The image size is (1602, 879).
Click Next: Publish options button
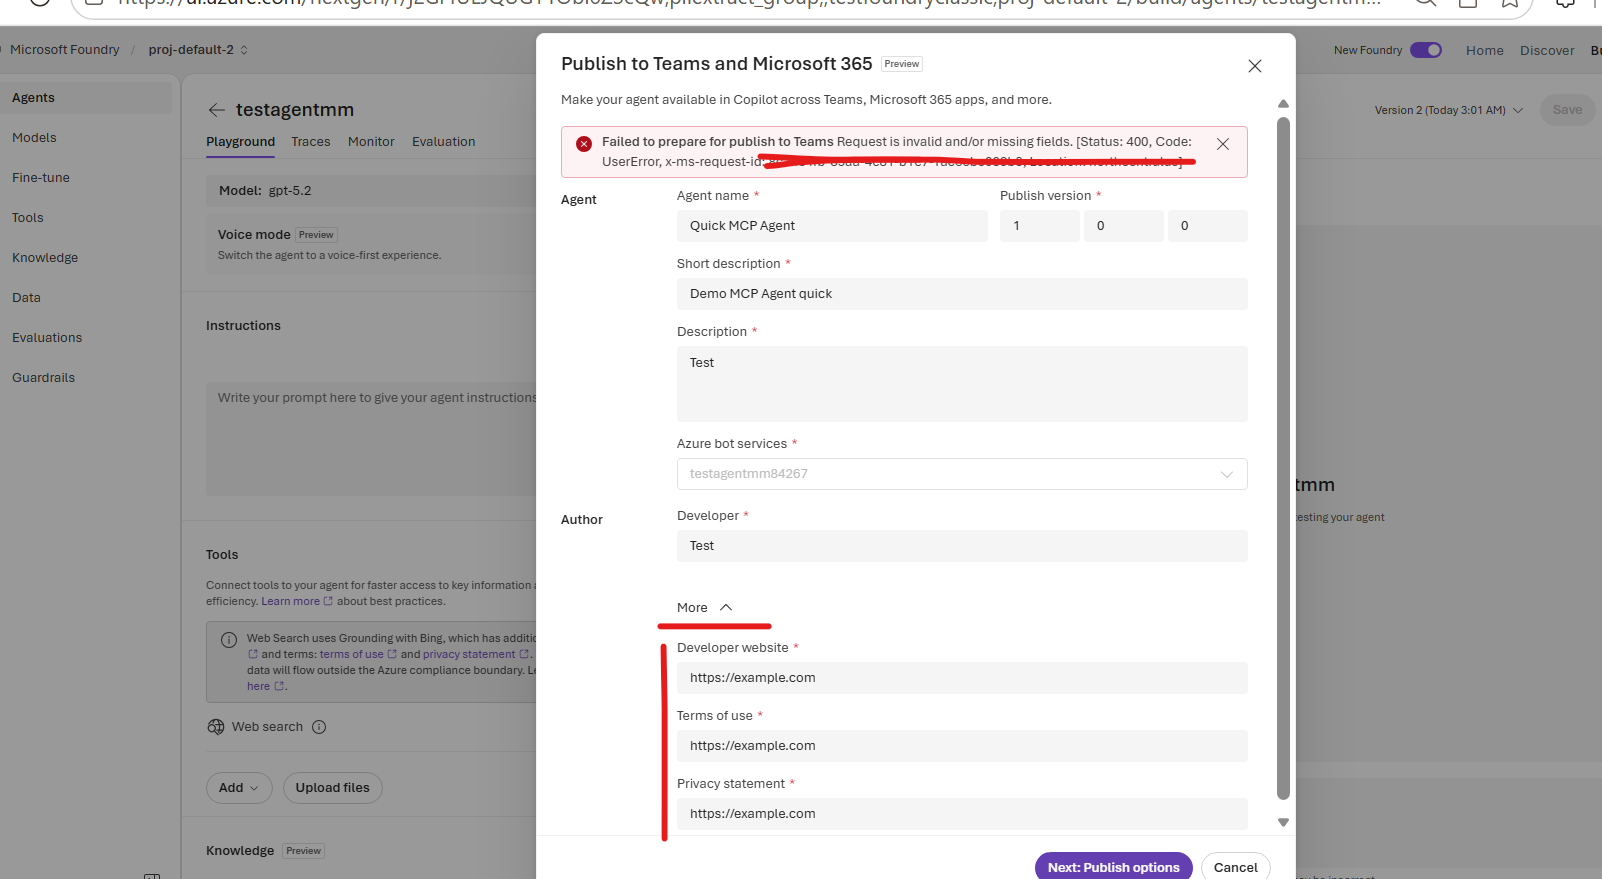pos(1114,867)
